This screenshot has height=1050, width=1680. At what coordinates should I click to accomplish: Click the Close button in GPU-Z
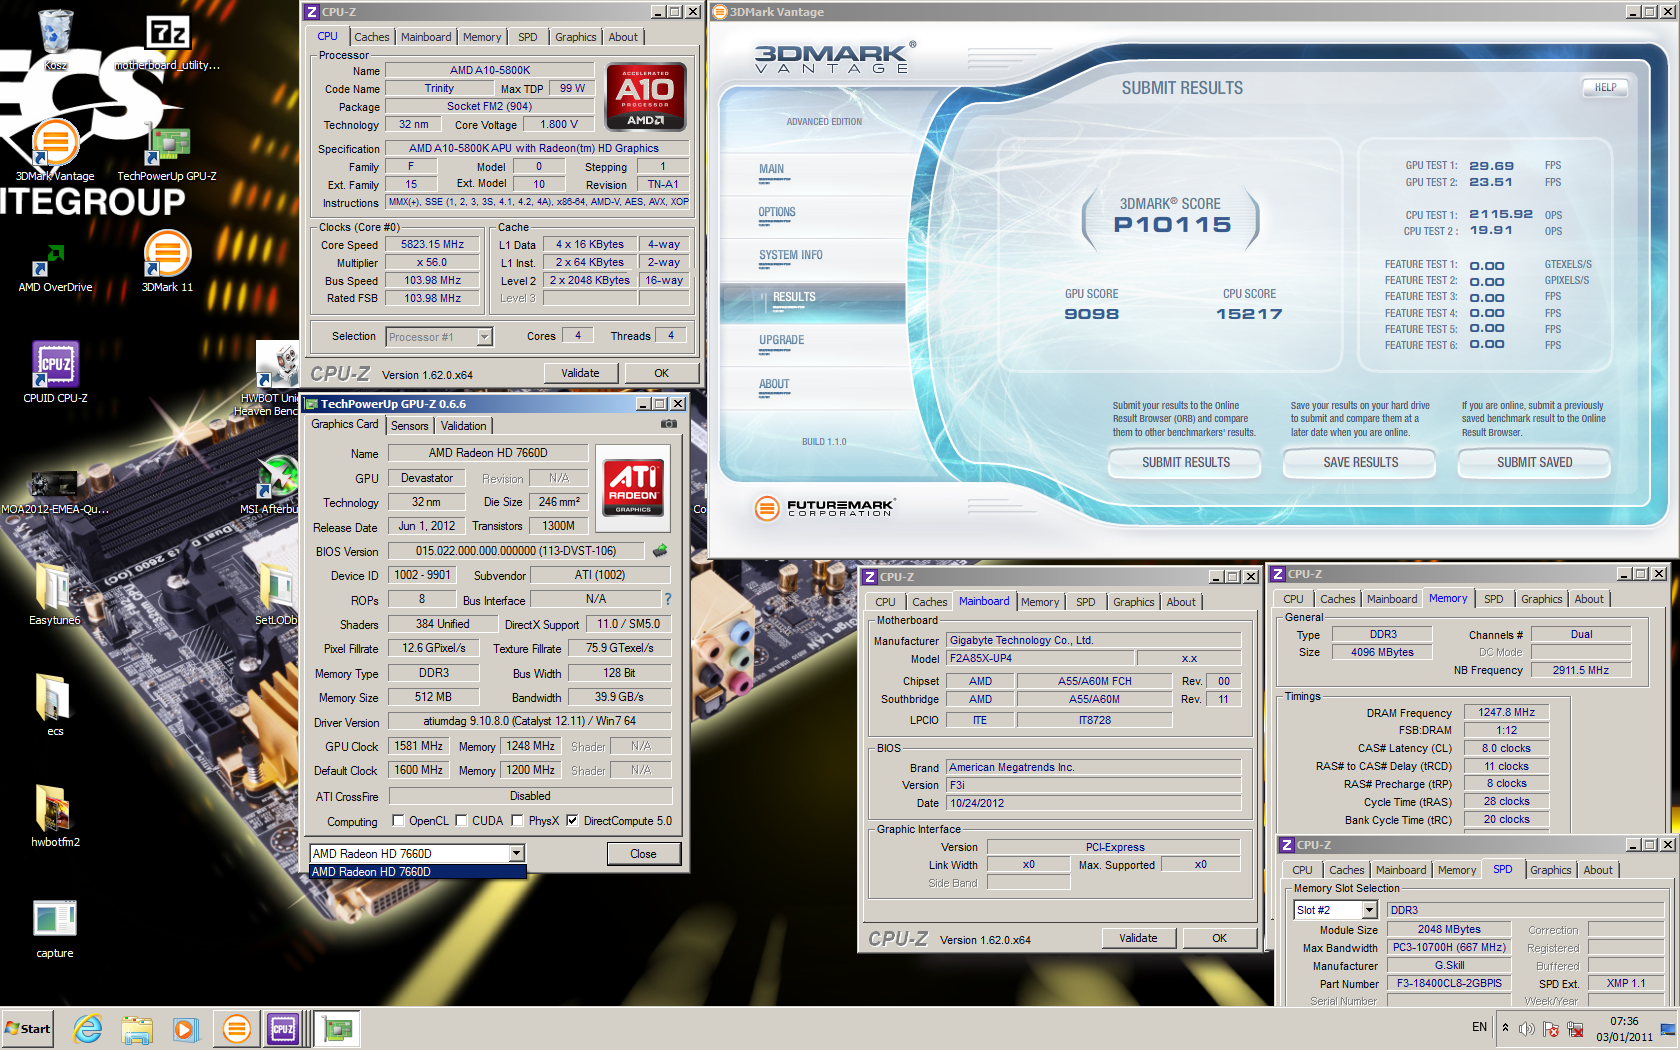click(643, 854)
